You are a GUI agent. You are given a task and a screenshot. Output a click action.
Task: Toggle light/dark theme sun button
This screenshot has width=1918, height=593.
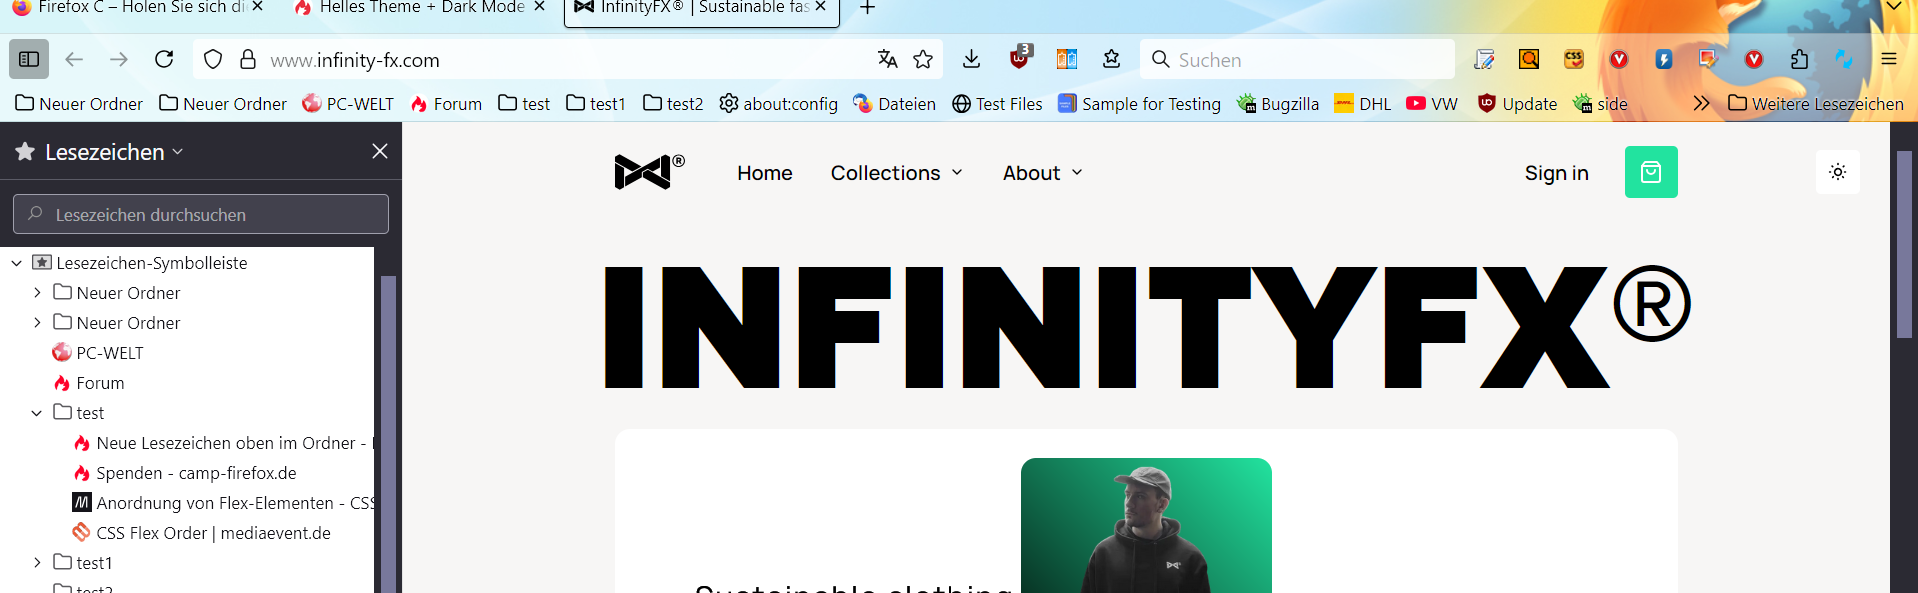tap(1838, 172)
